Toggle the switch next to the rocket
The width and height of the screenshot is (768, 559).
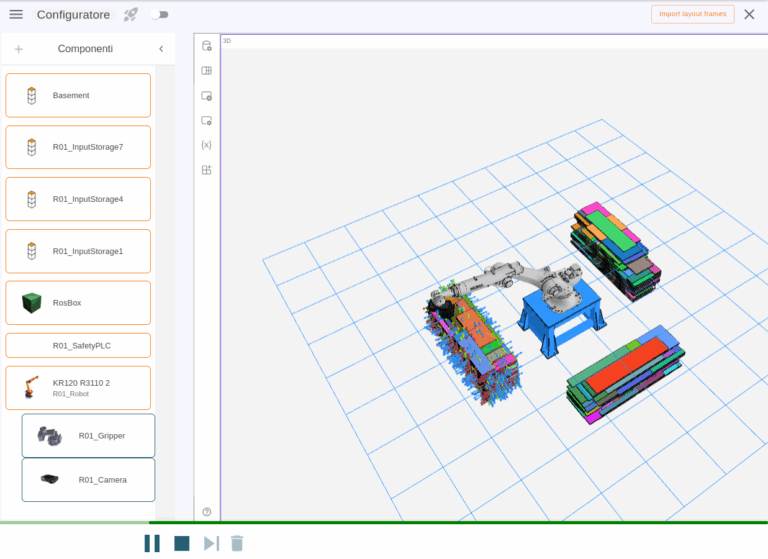click(x=160, y=15)
